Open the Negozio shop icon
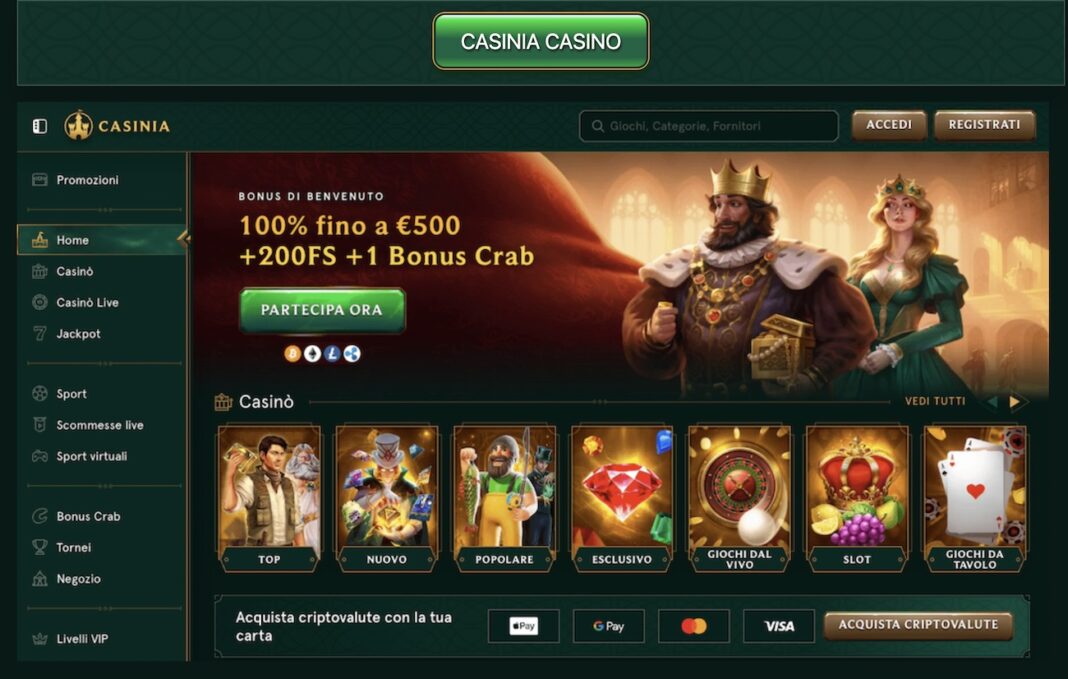1068x679 pixels. click(x=40, y=578)
